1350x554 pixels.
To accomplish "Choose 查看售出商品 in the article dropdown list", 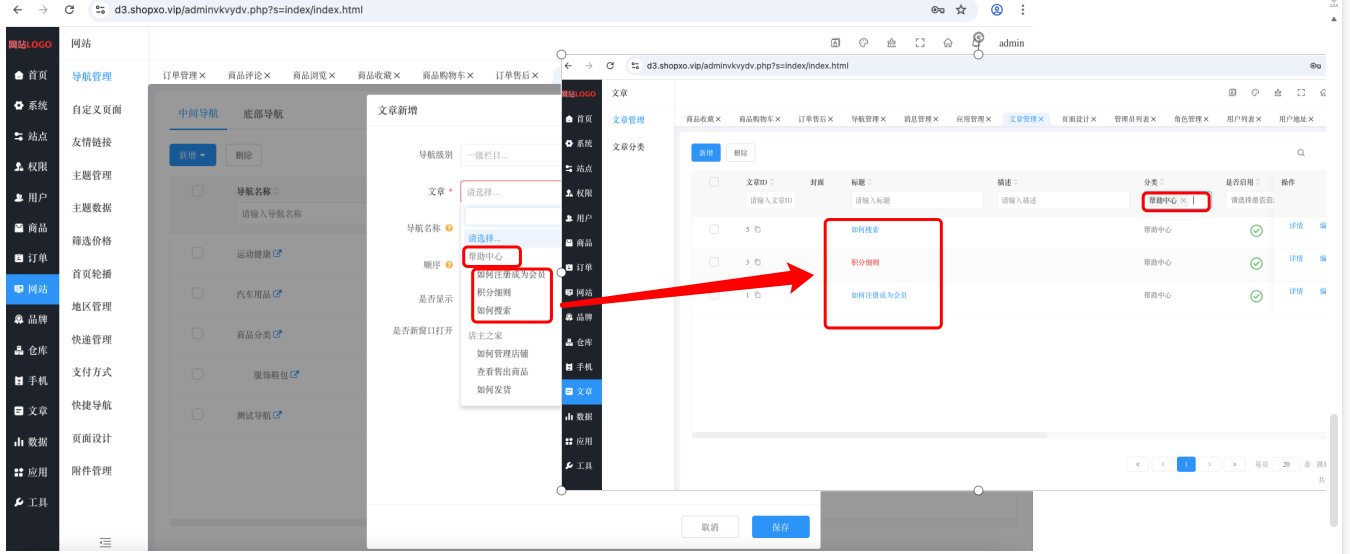I will pos(503,372).
